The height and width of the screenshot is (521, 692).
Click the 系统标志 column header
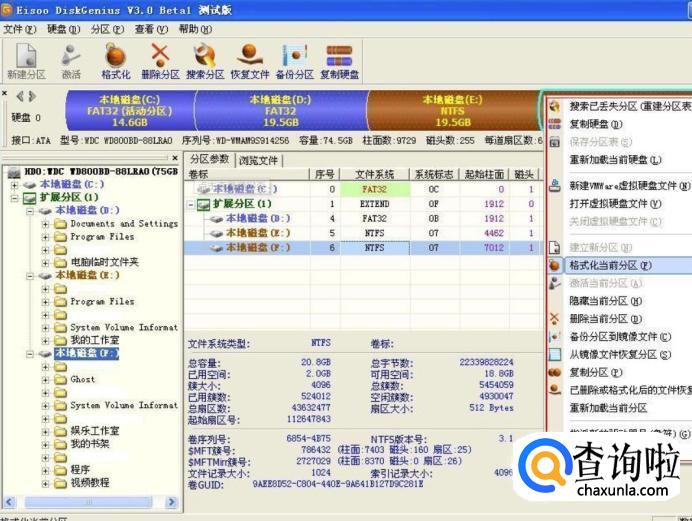click(x=434, y=175)
